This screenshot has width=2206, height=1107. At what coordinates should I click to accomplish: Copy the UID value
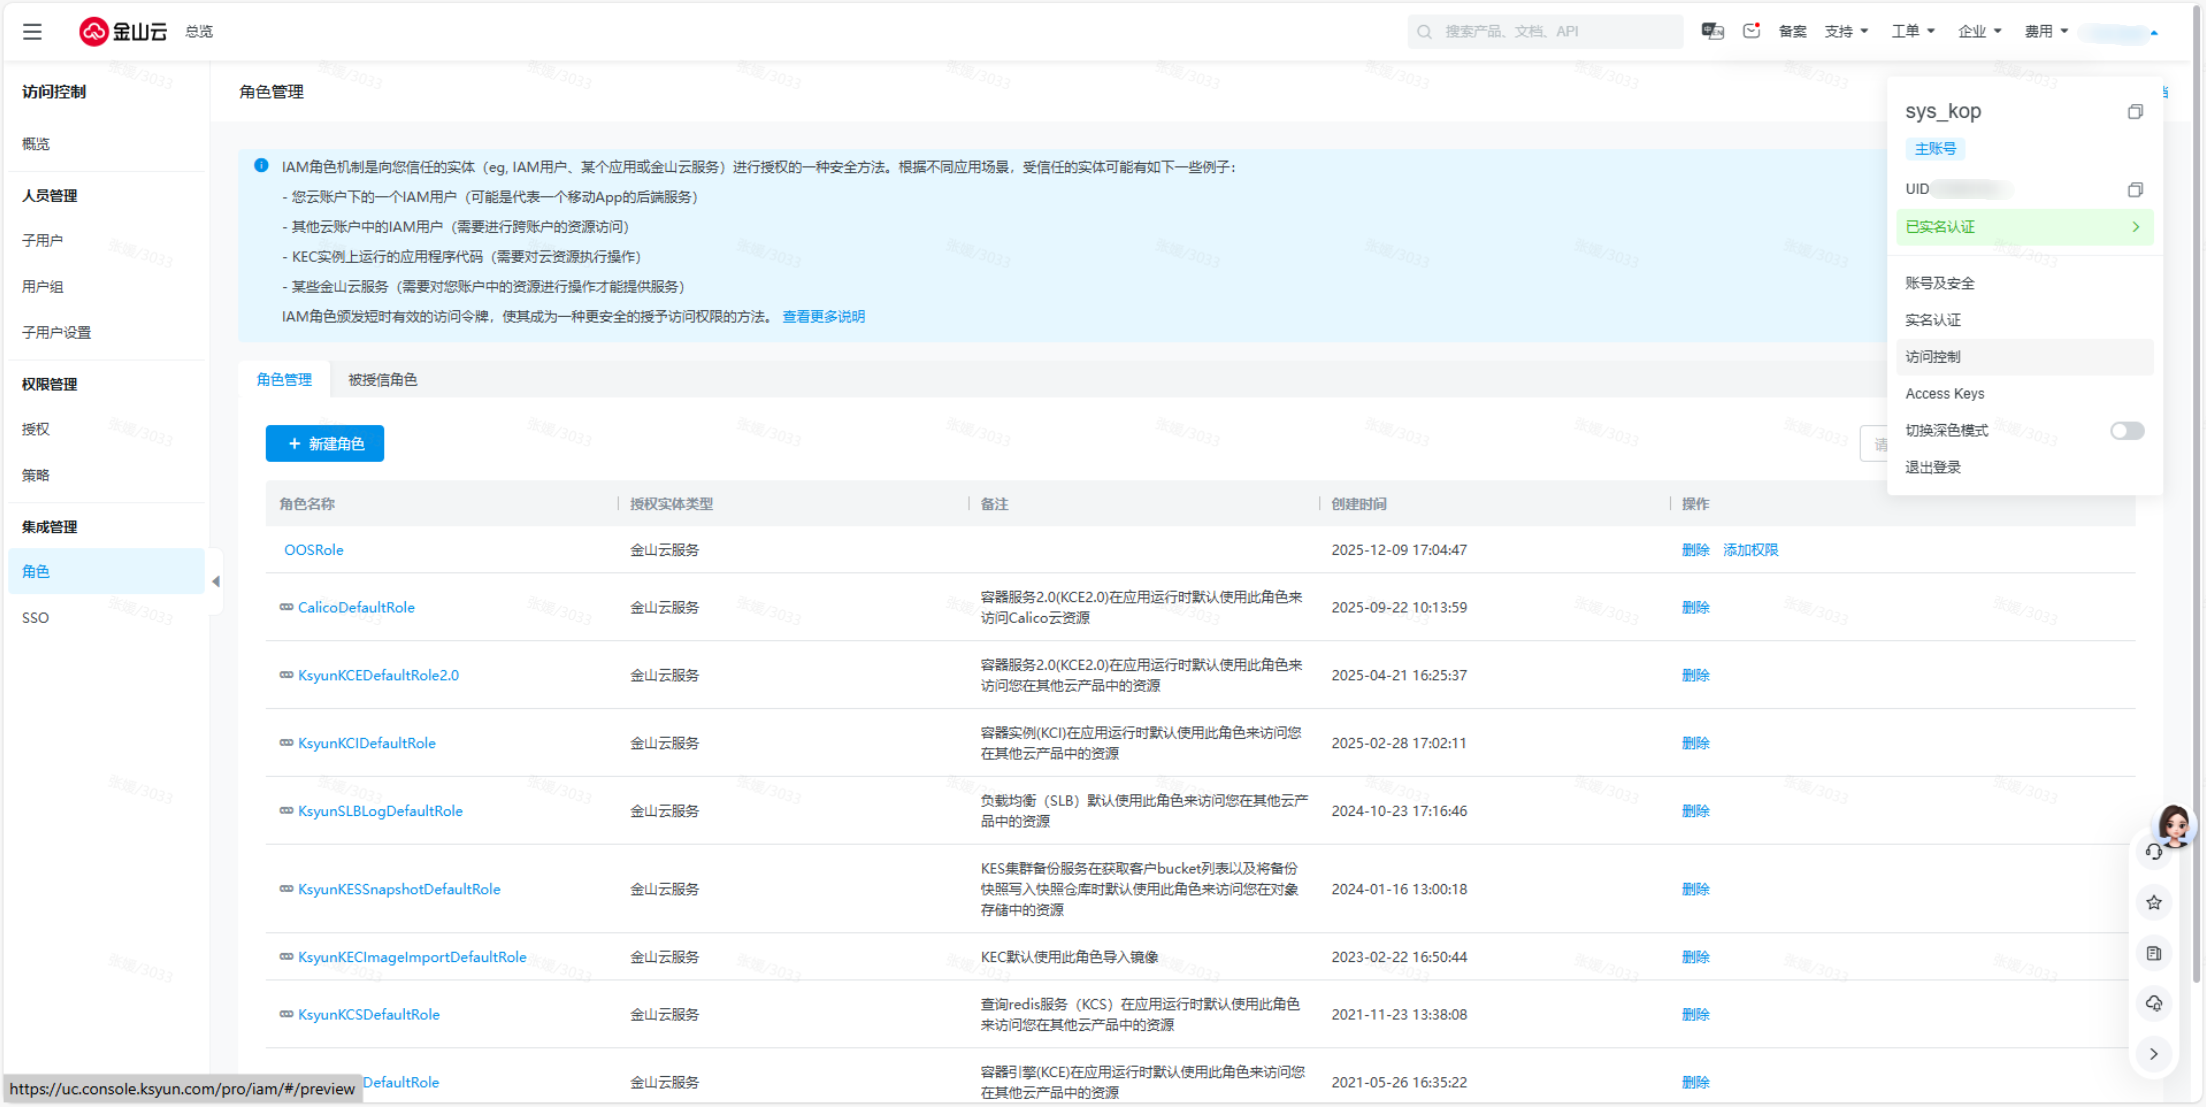pos(2135,190)
